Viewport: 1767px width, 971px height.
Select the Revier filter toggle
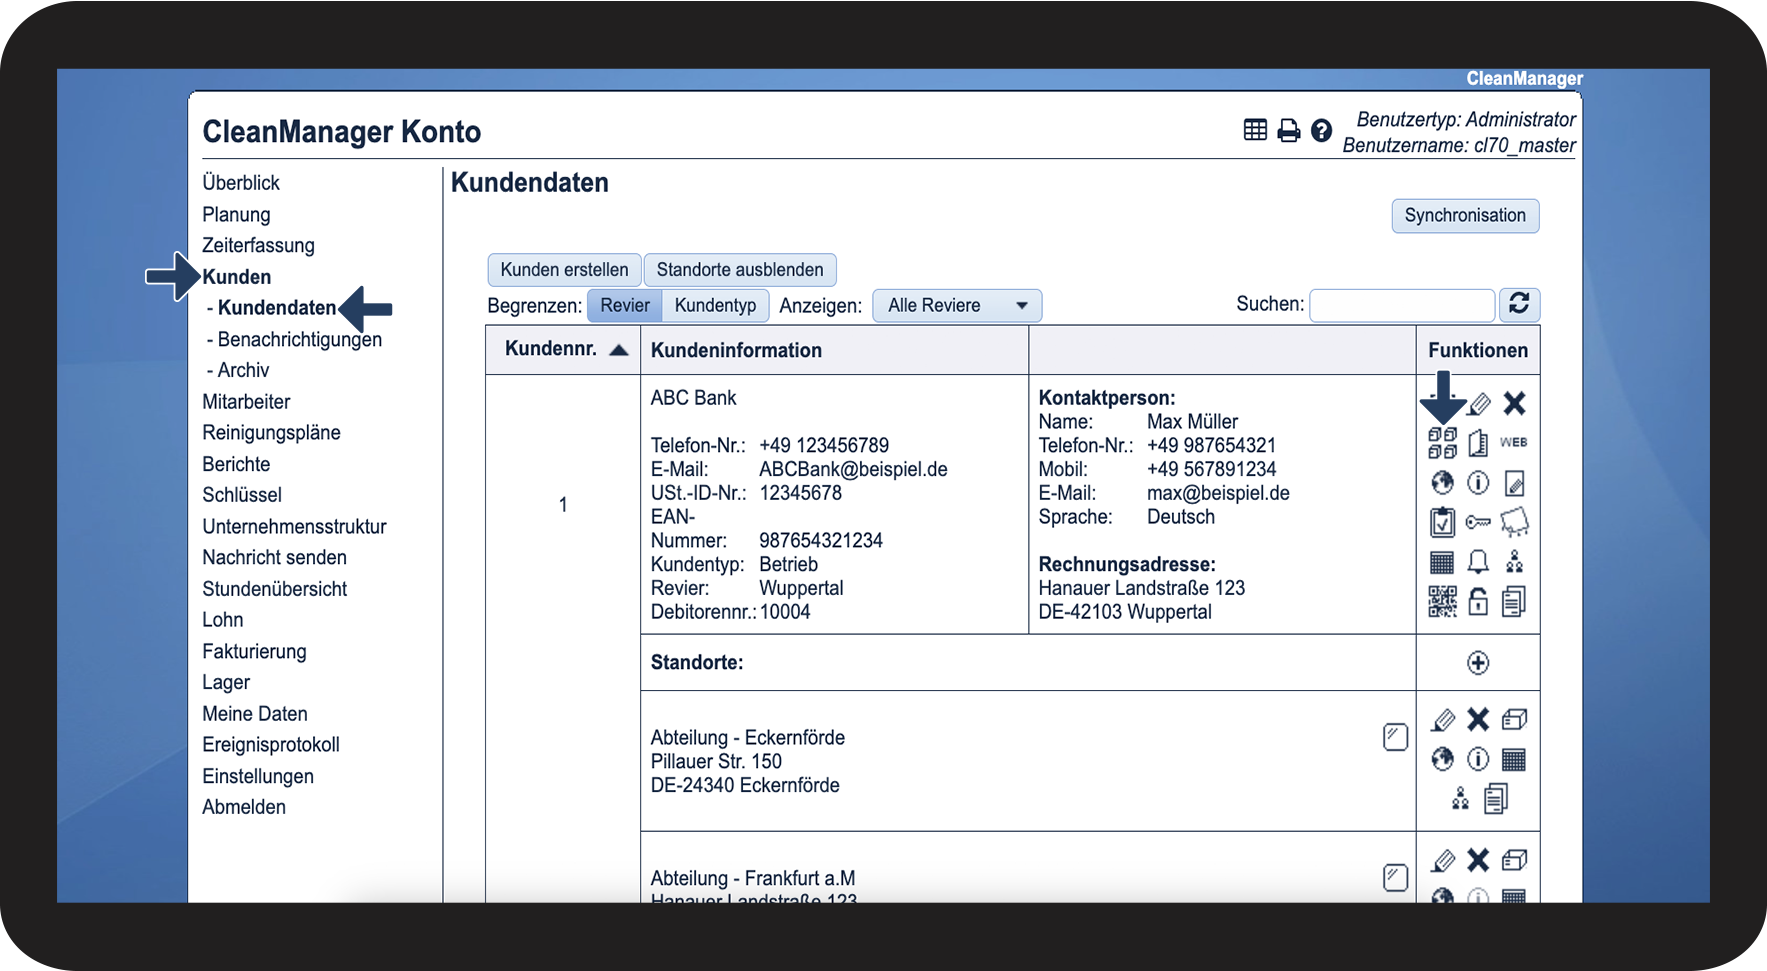click(625, 305)
